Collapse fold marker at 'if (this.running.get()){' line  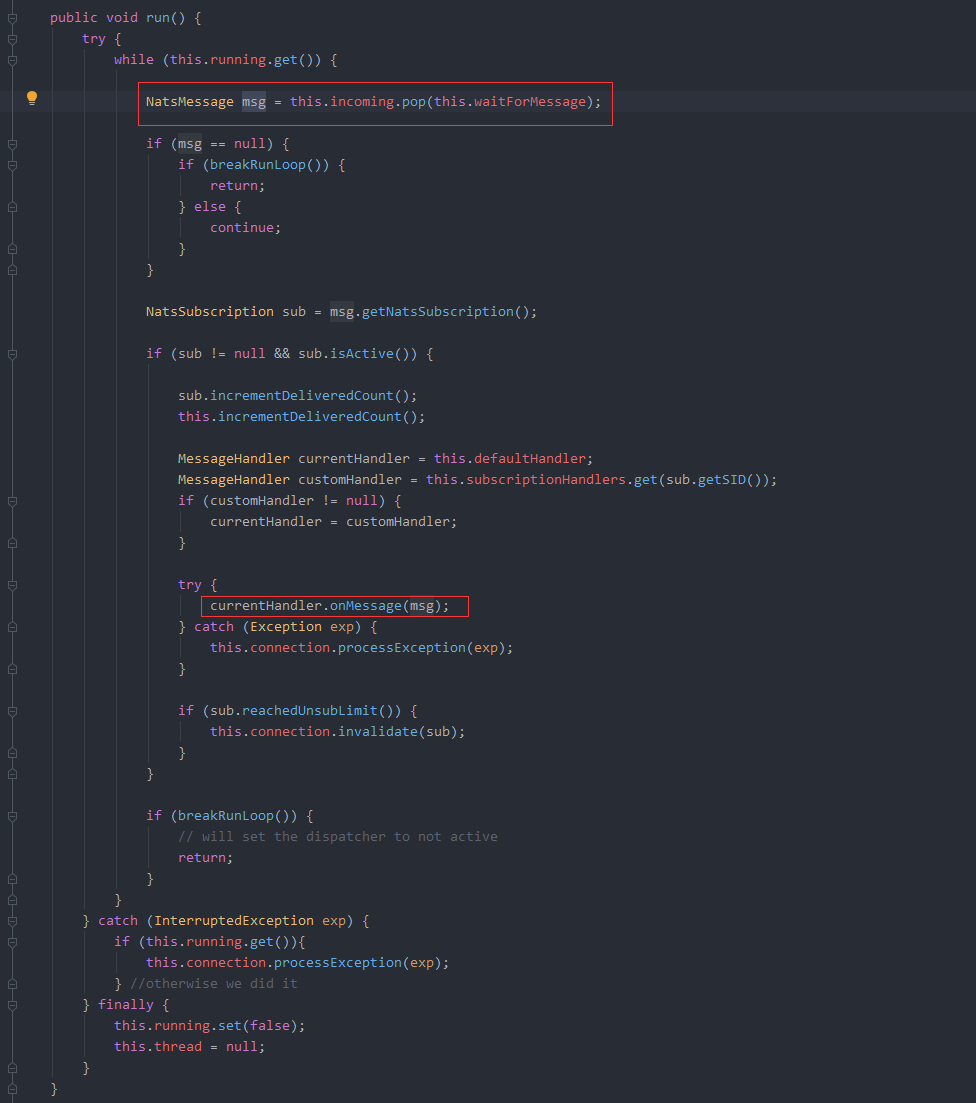click(13, 943)
